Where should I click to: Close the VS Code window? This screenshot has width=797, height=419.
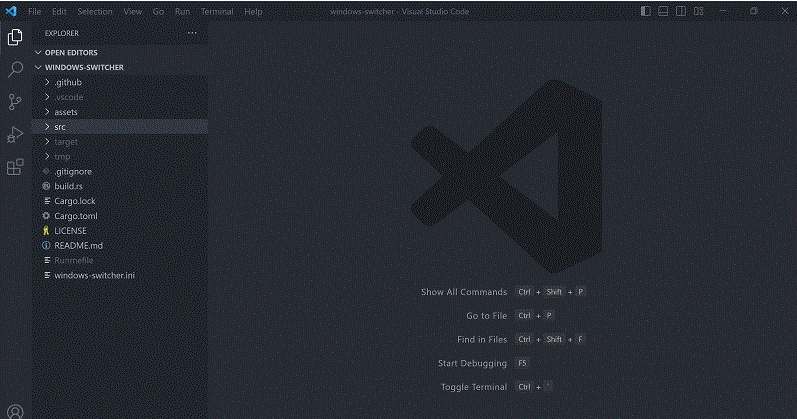(x=784, y=11)
